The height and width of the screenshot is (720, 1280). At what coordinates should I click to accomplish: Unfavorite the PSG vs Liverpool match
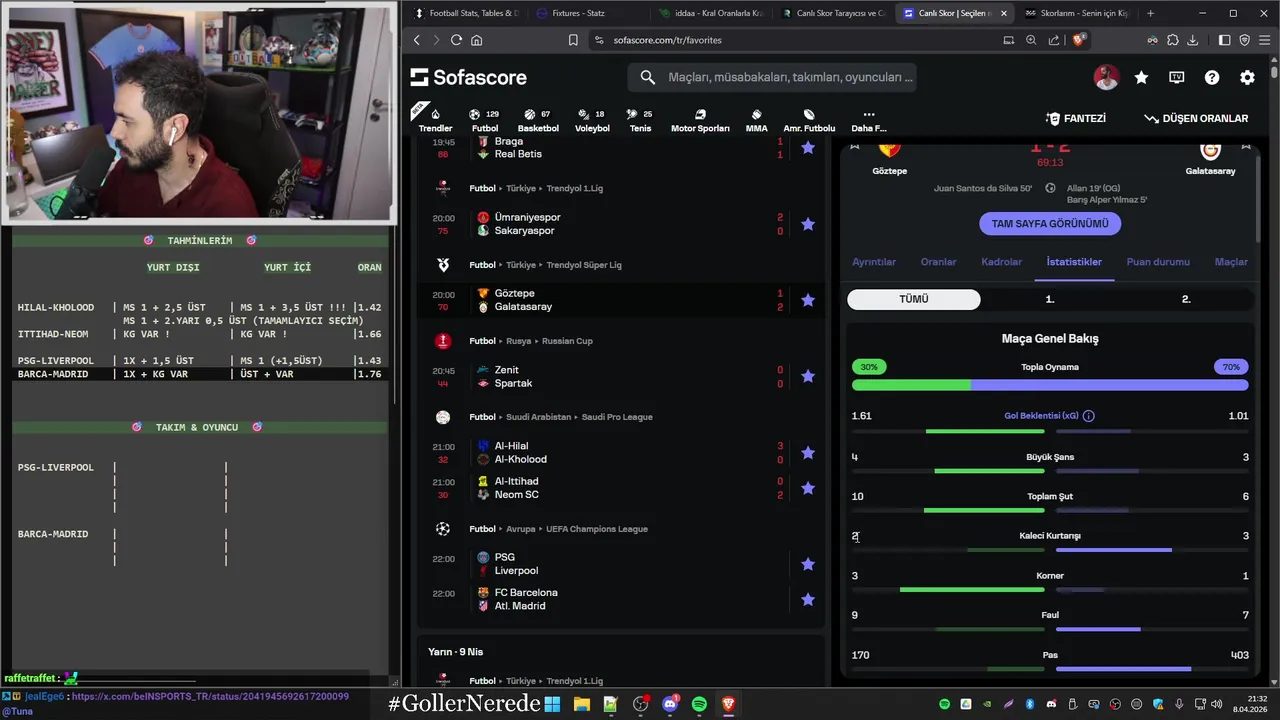pos(808,564)
